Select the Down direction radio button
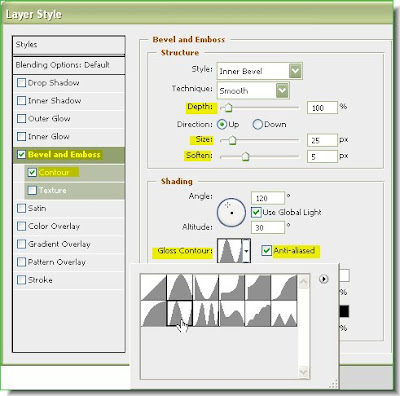Viewport: 400px width, 396px height. 257,124
